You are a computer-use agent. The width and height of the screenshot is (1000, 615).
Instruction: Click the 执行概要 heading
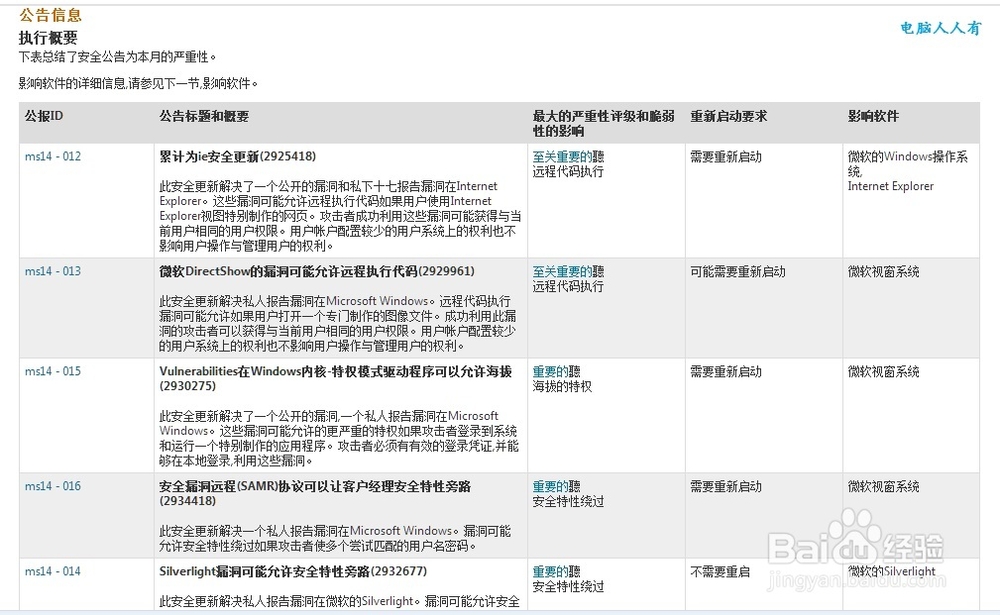tap(48, 38)
